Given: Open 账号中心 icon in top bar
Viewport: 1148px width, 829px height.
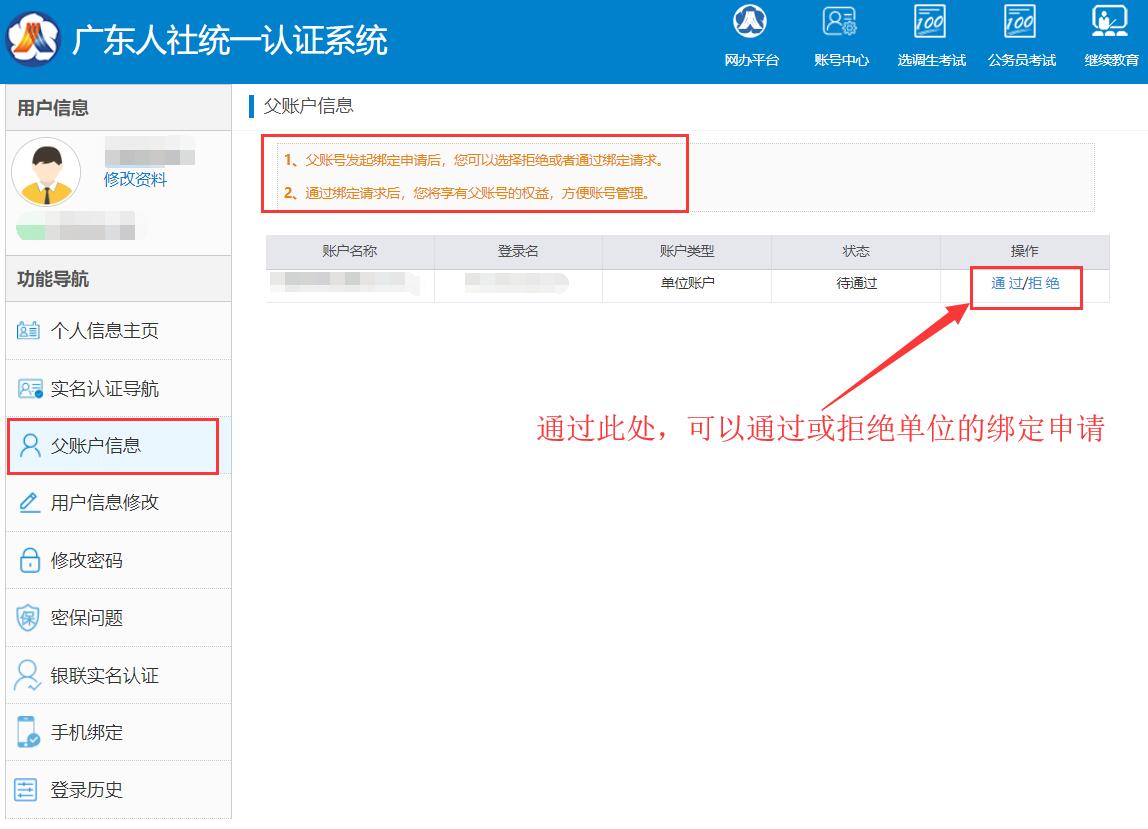Looking at the screenshot, I should point(841,23).
